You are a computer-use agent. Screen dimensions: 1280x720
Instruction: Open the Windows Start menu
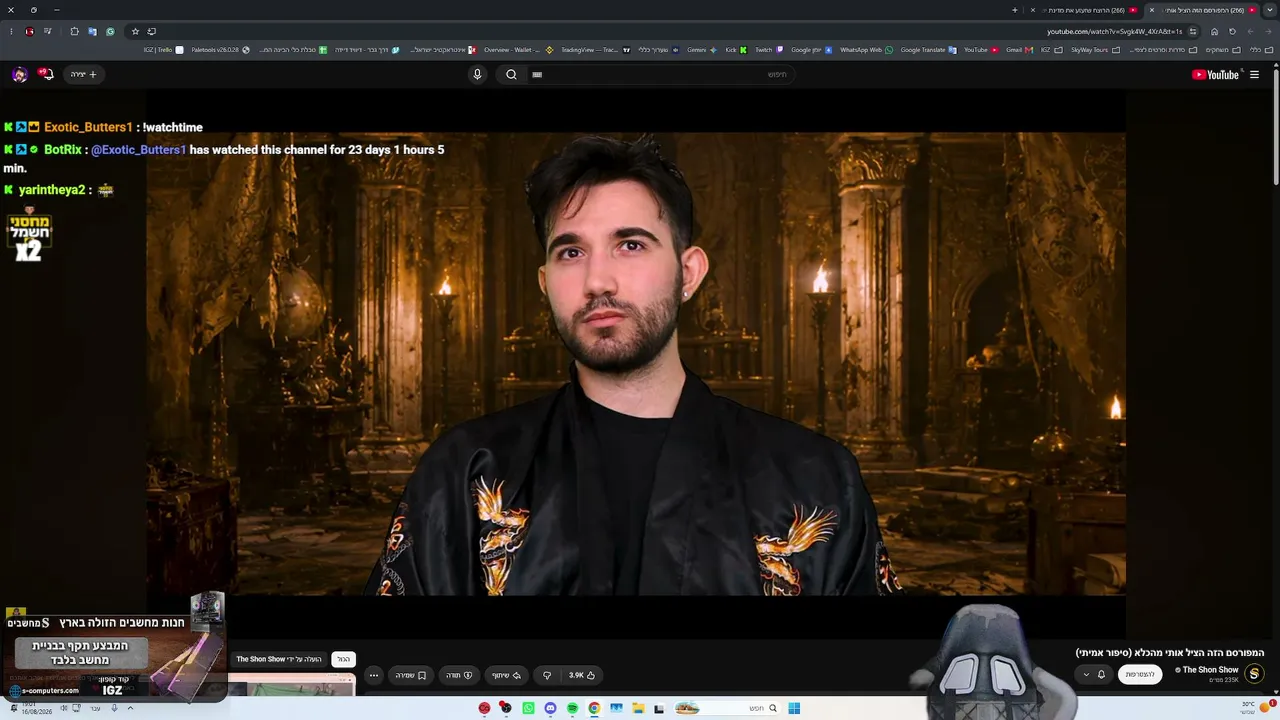794,708
